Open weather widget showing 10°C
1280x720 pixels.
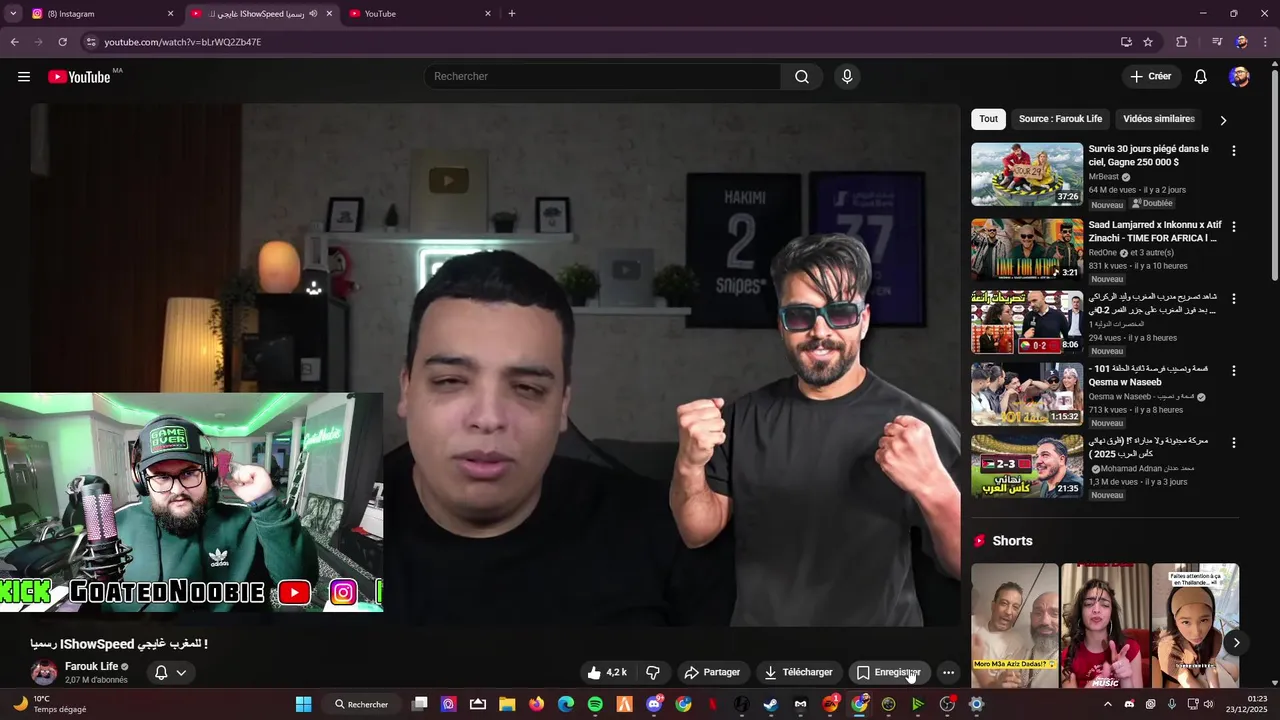[x=48, y=704]
